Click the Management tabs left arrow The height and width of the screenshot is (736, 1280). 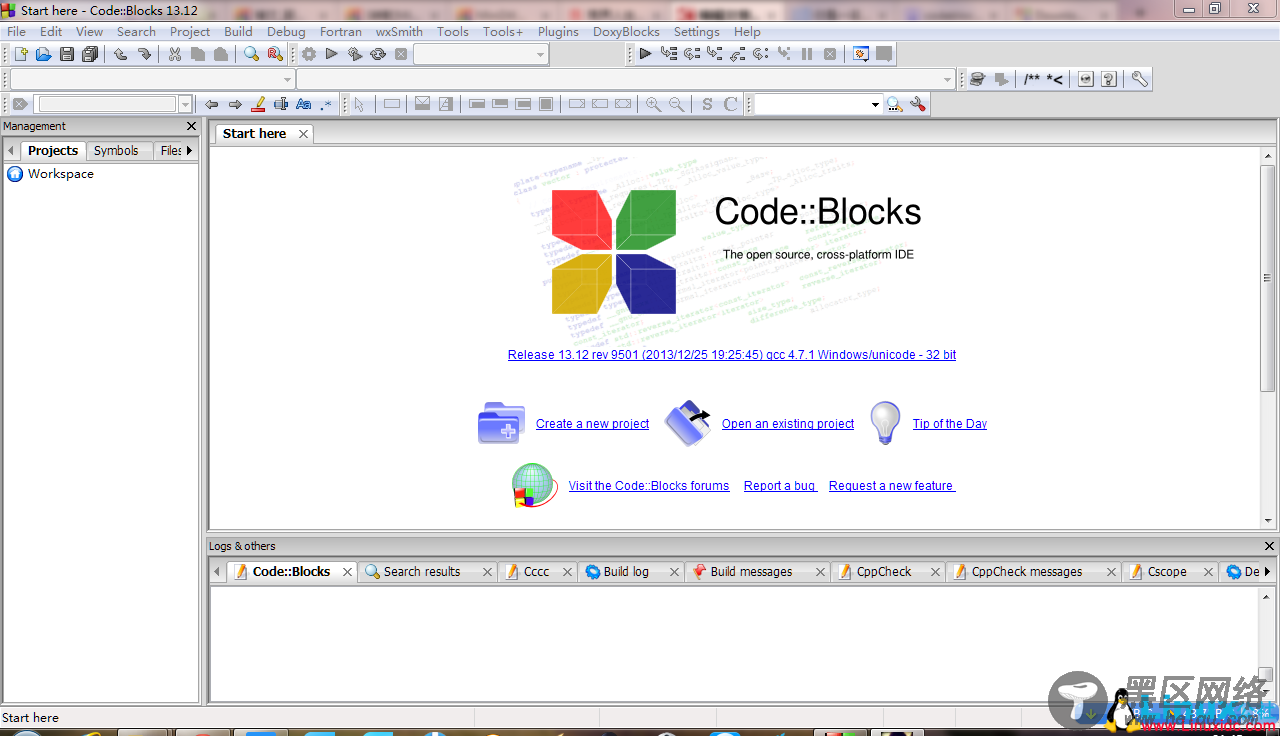[x=11, y=151]
